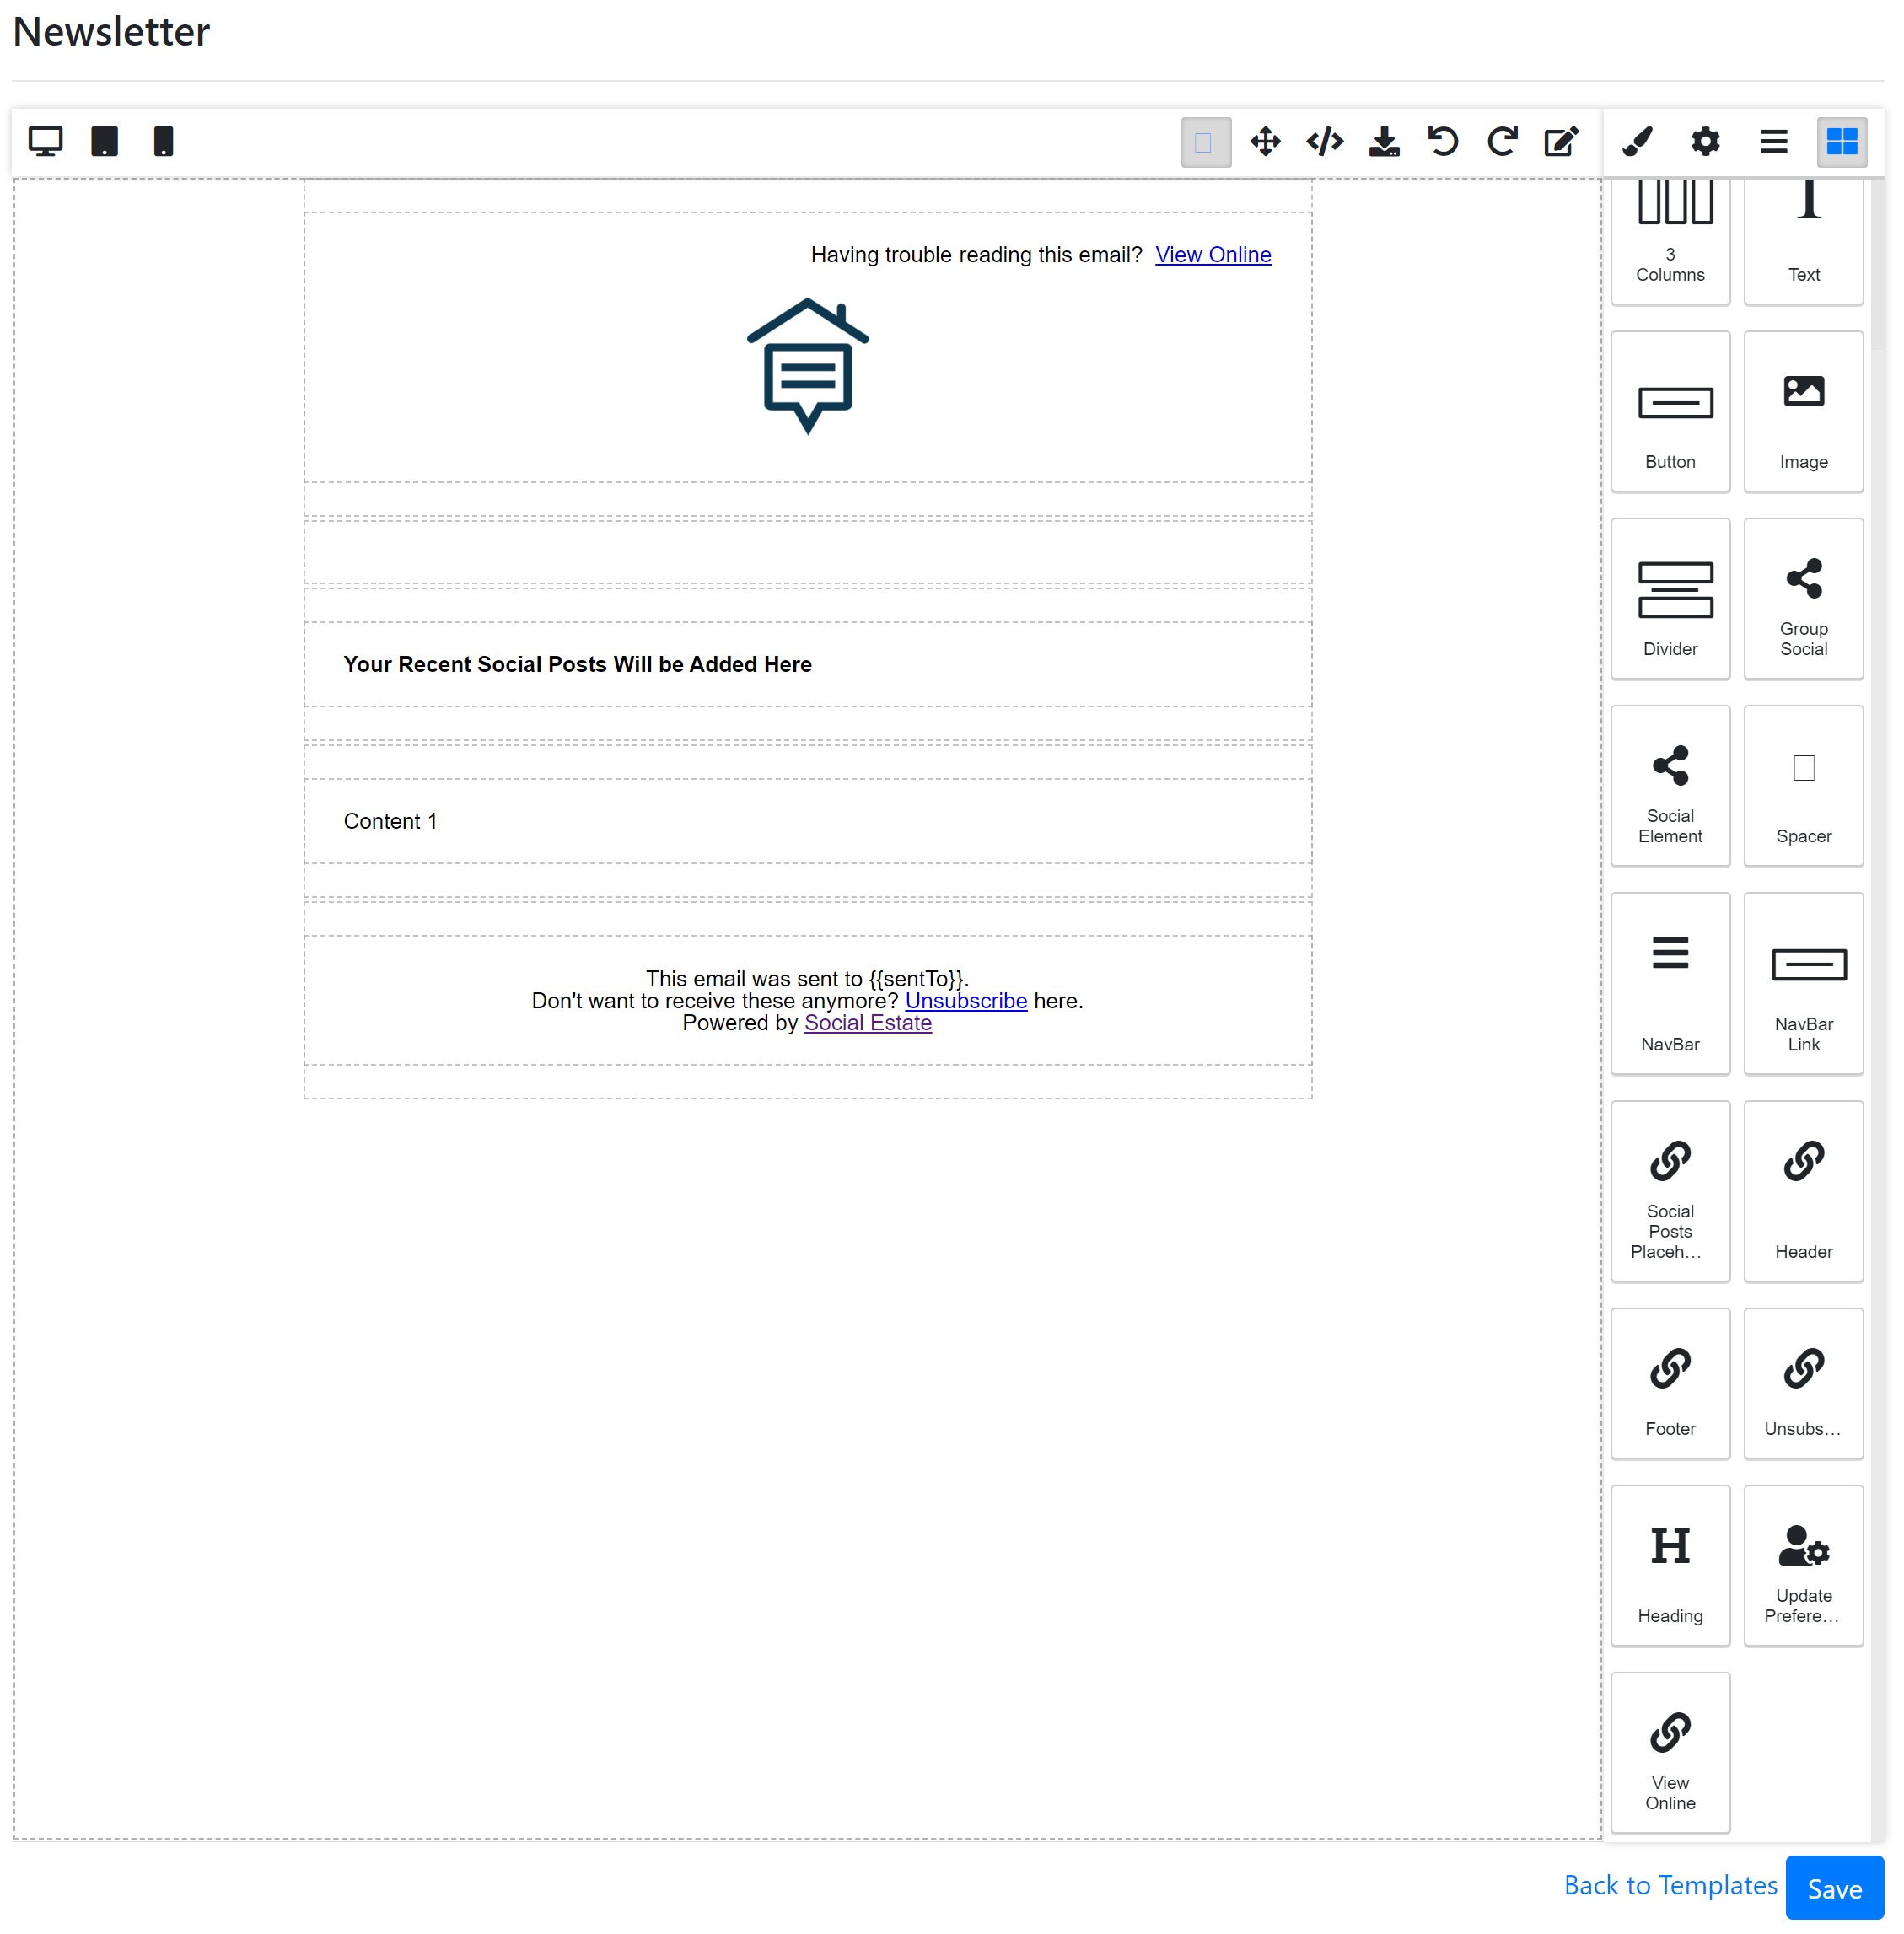Image resolution: width=1904 pixels, height=1934 pixels.
Task: Activate the move/fullscreen arrows icon
Action: coord(1265,142)
